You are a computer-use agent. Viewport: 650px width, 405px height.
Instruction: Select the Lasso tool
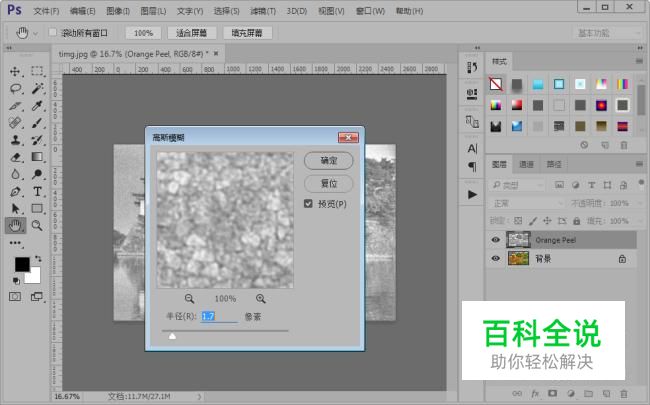point(15,88)
